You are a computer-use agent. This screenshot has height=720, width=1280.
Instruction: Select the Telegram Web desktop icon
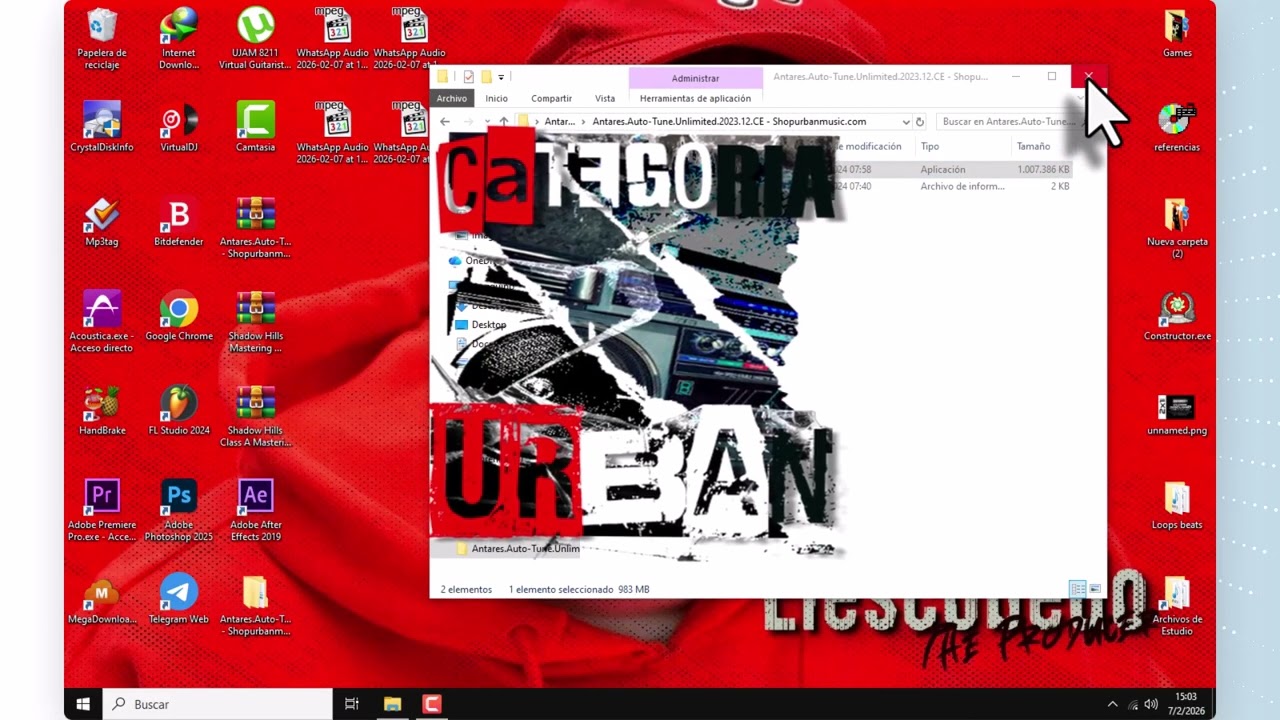[179, 599]
